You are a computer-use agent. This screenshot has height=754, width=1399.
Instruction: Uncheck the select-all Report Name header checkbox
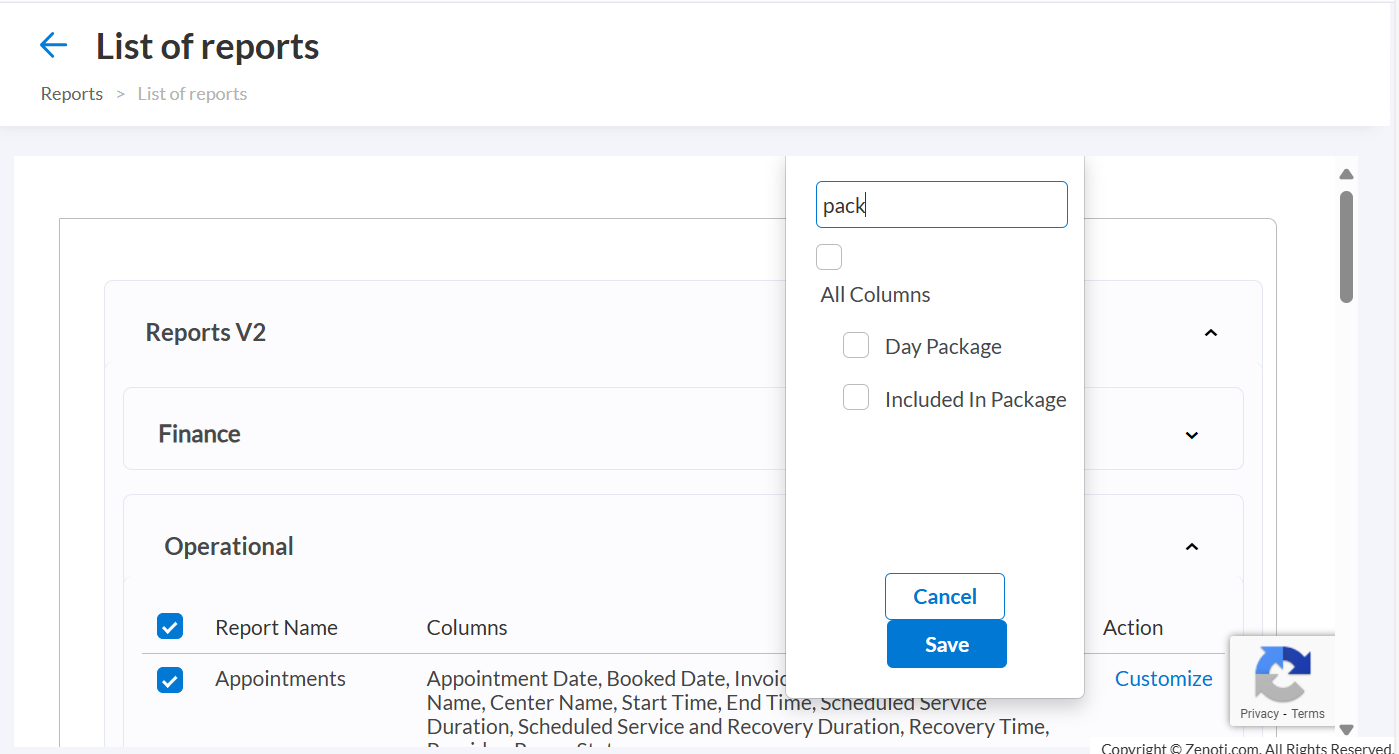pos(170,627)
